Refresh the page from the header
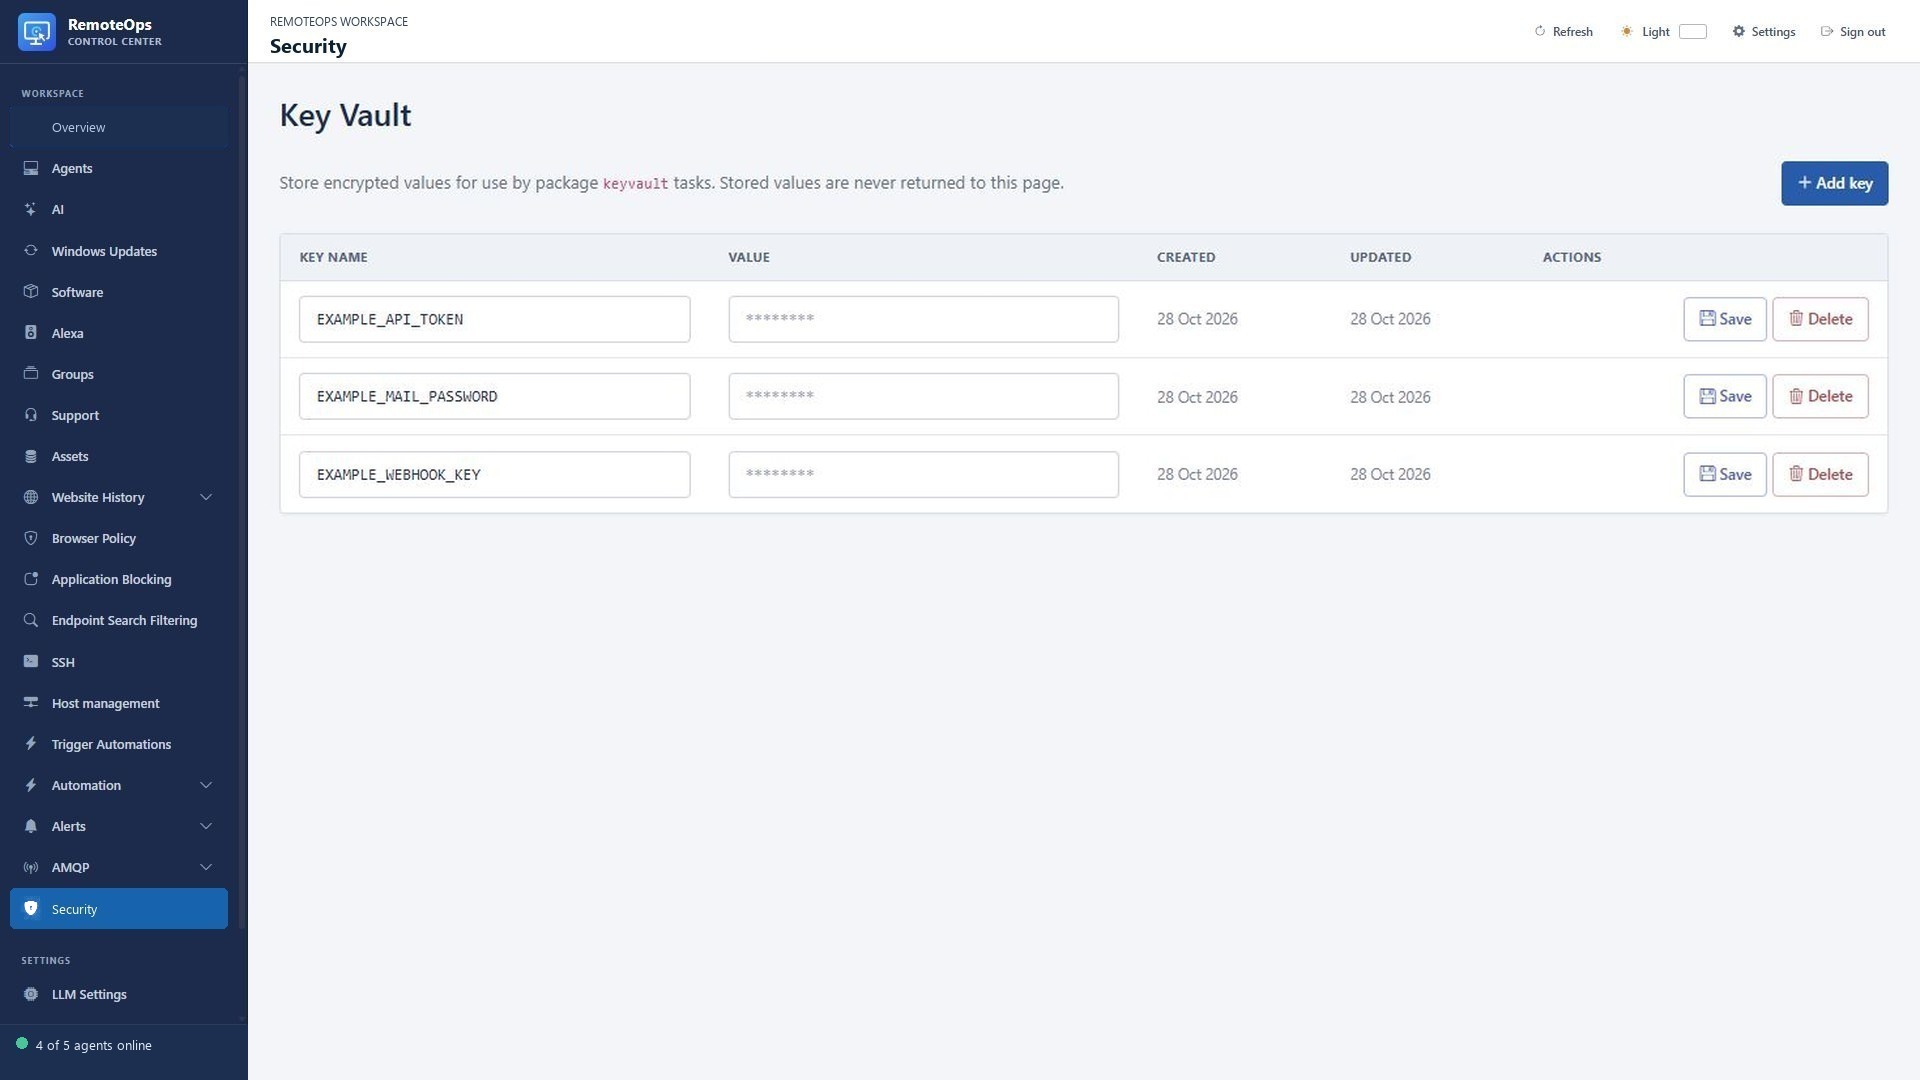This screenshot has width=1920, height=1080. 1563,32
